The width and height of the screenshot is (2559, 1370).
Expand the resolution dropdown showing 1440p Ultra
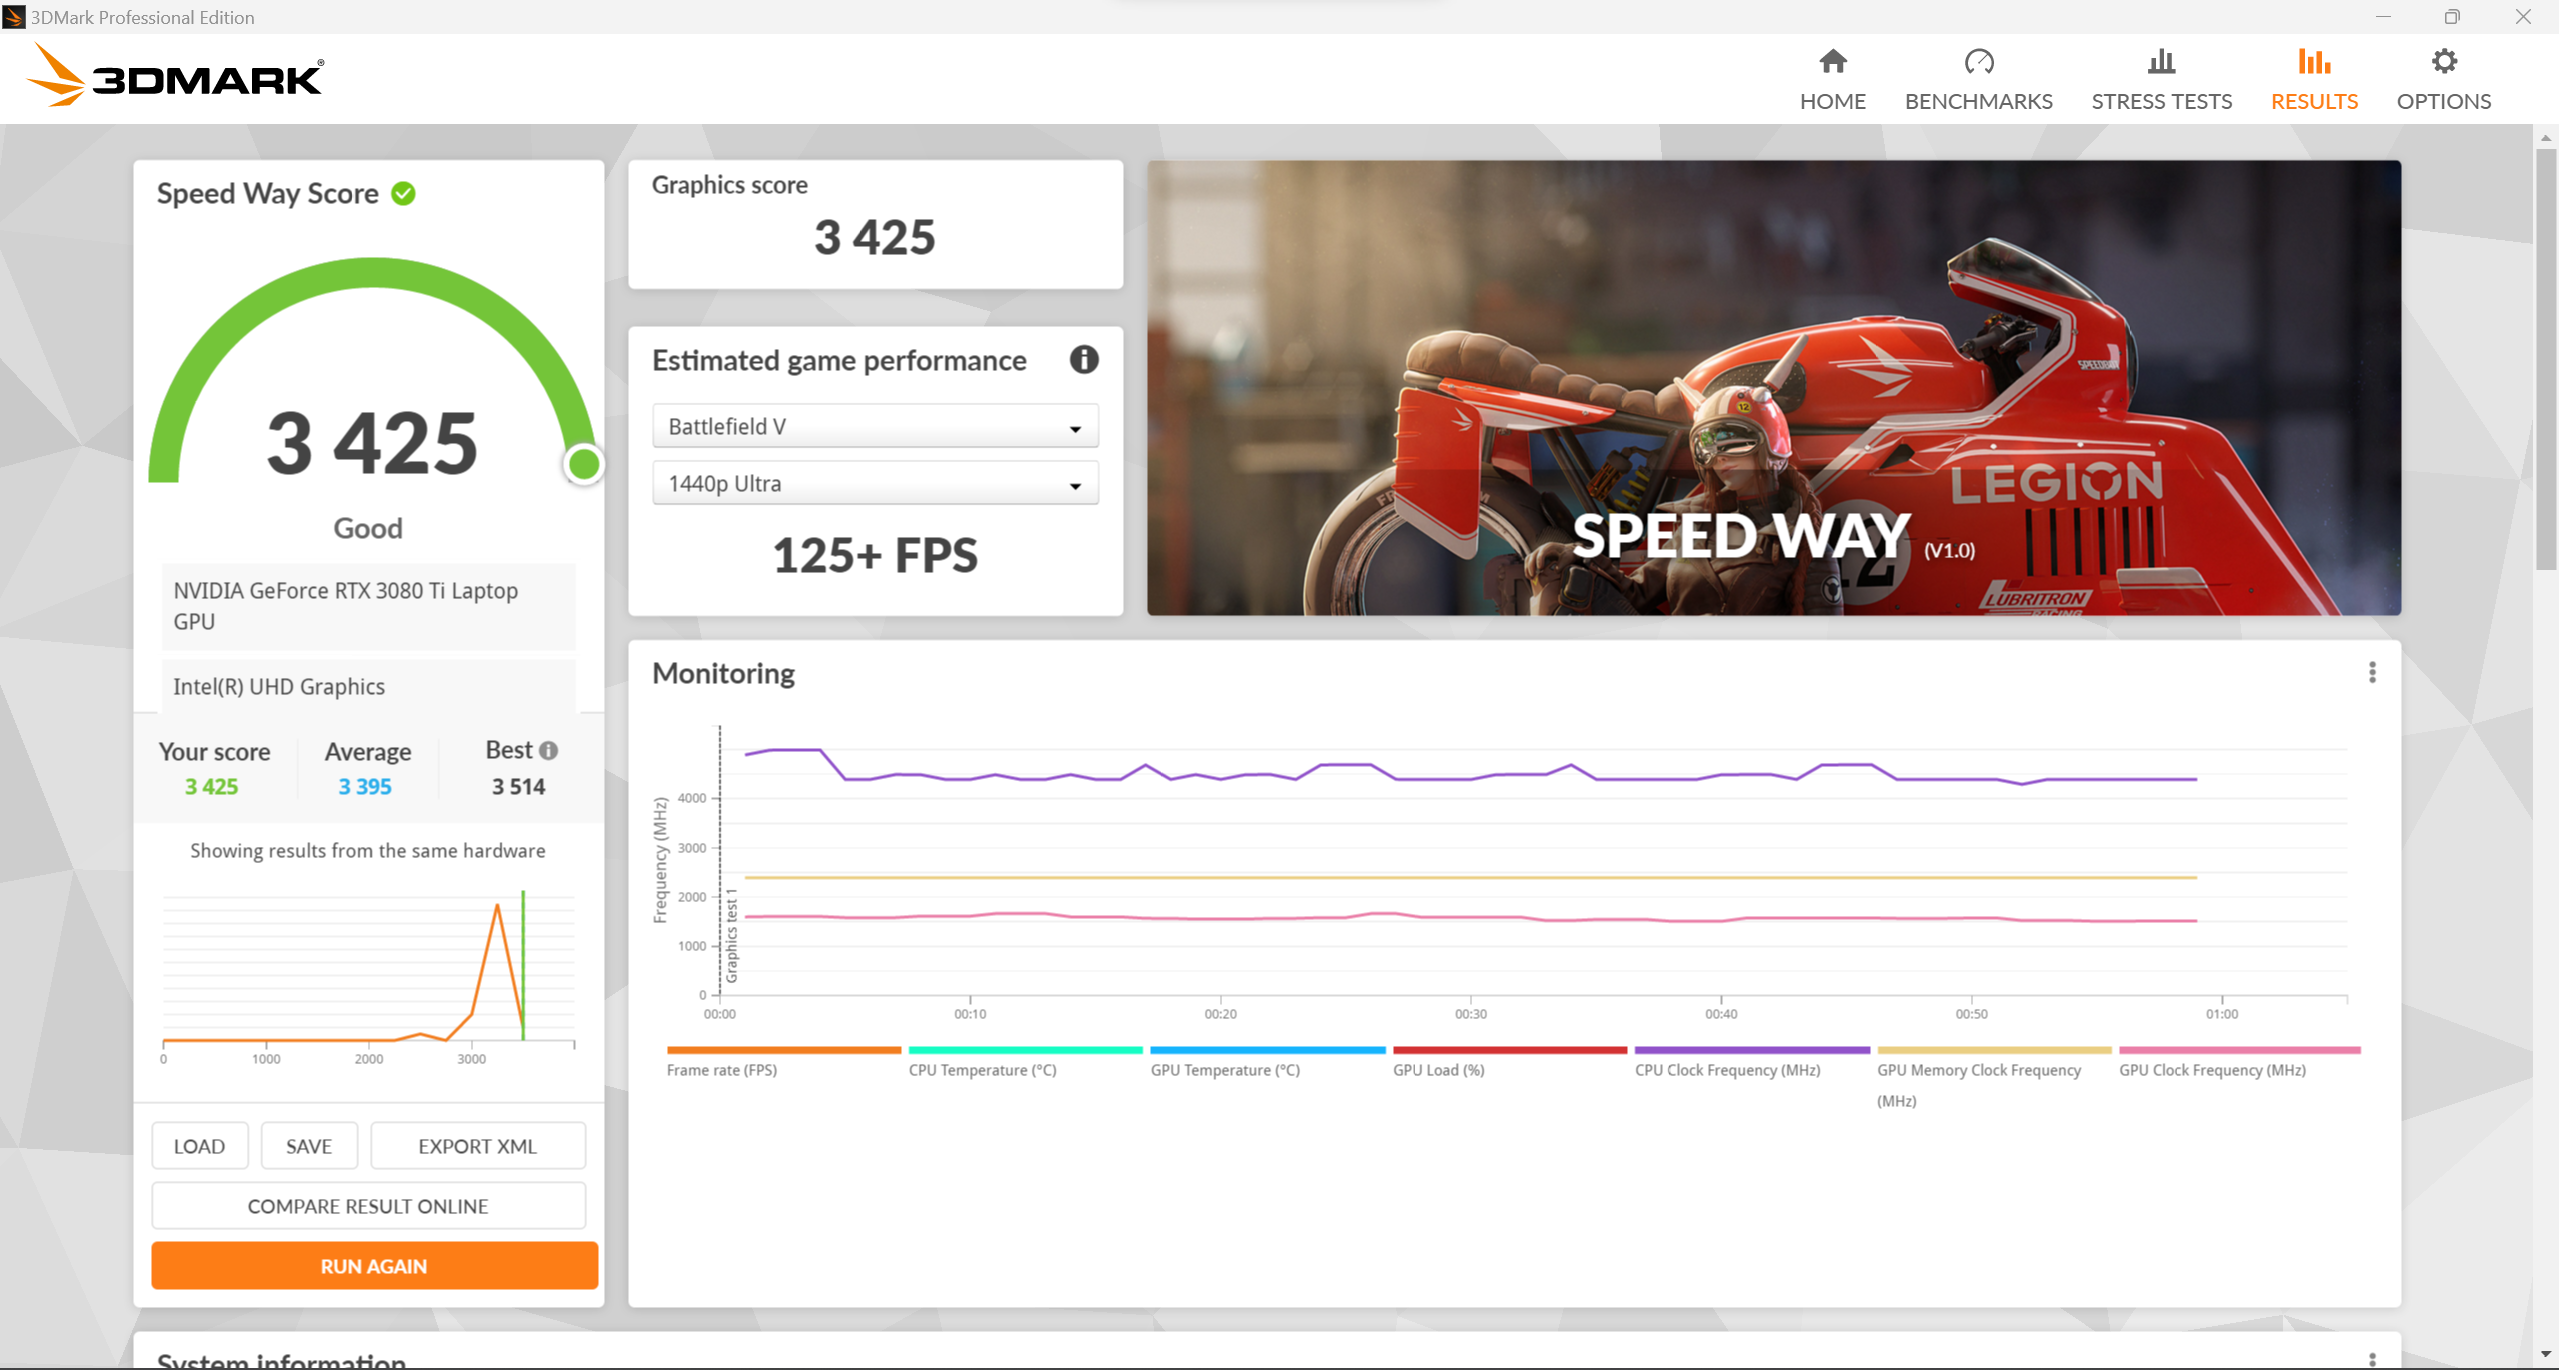pyautogui.click(x=1075, y=484)
